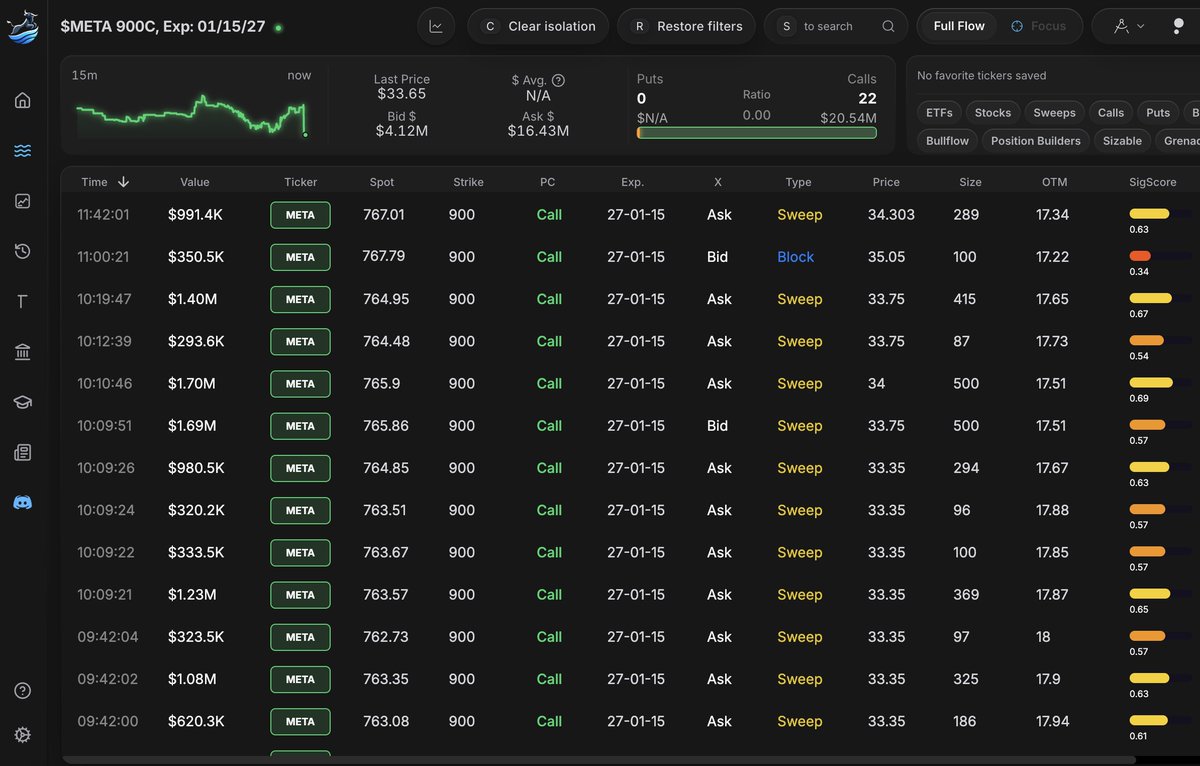Select the Position Builders filter chip

coord(1035,141)
